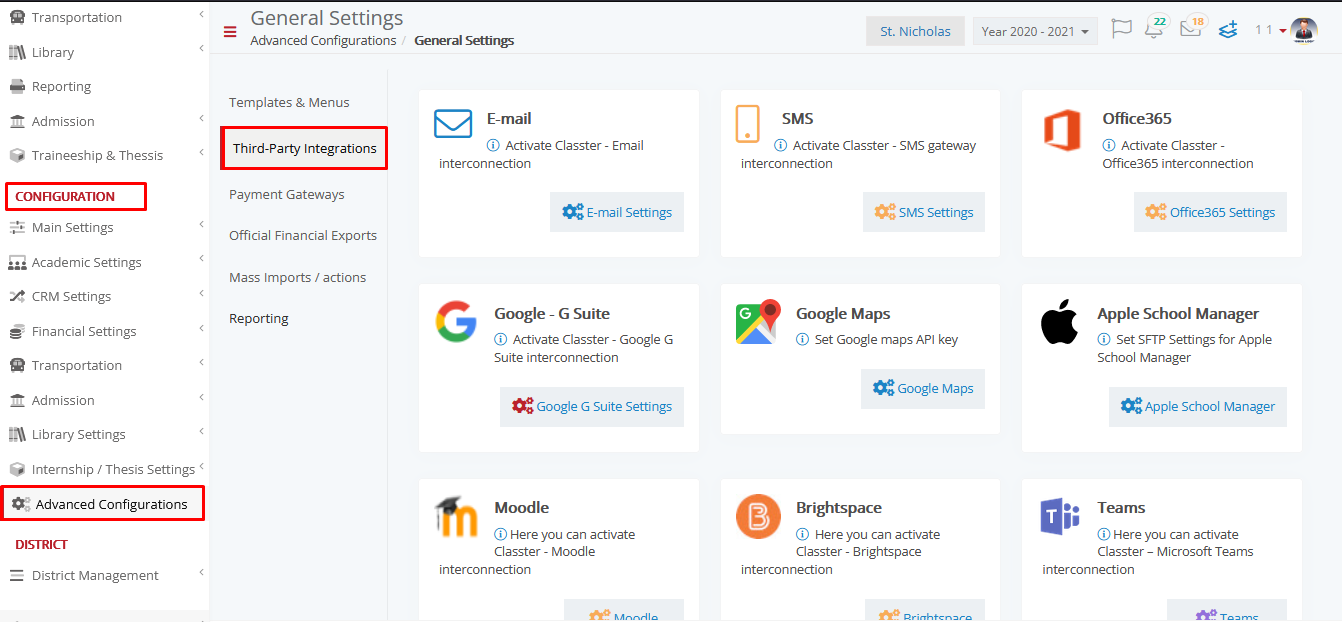Click the Apple School Manager button with gears

(x=1198, y=406)
